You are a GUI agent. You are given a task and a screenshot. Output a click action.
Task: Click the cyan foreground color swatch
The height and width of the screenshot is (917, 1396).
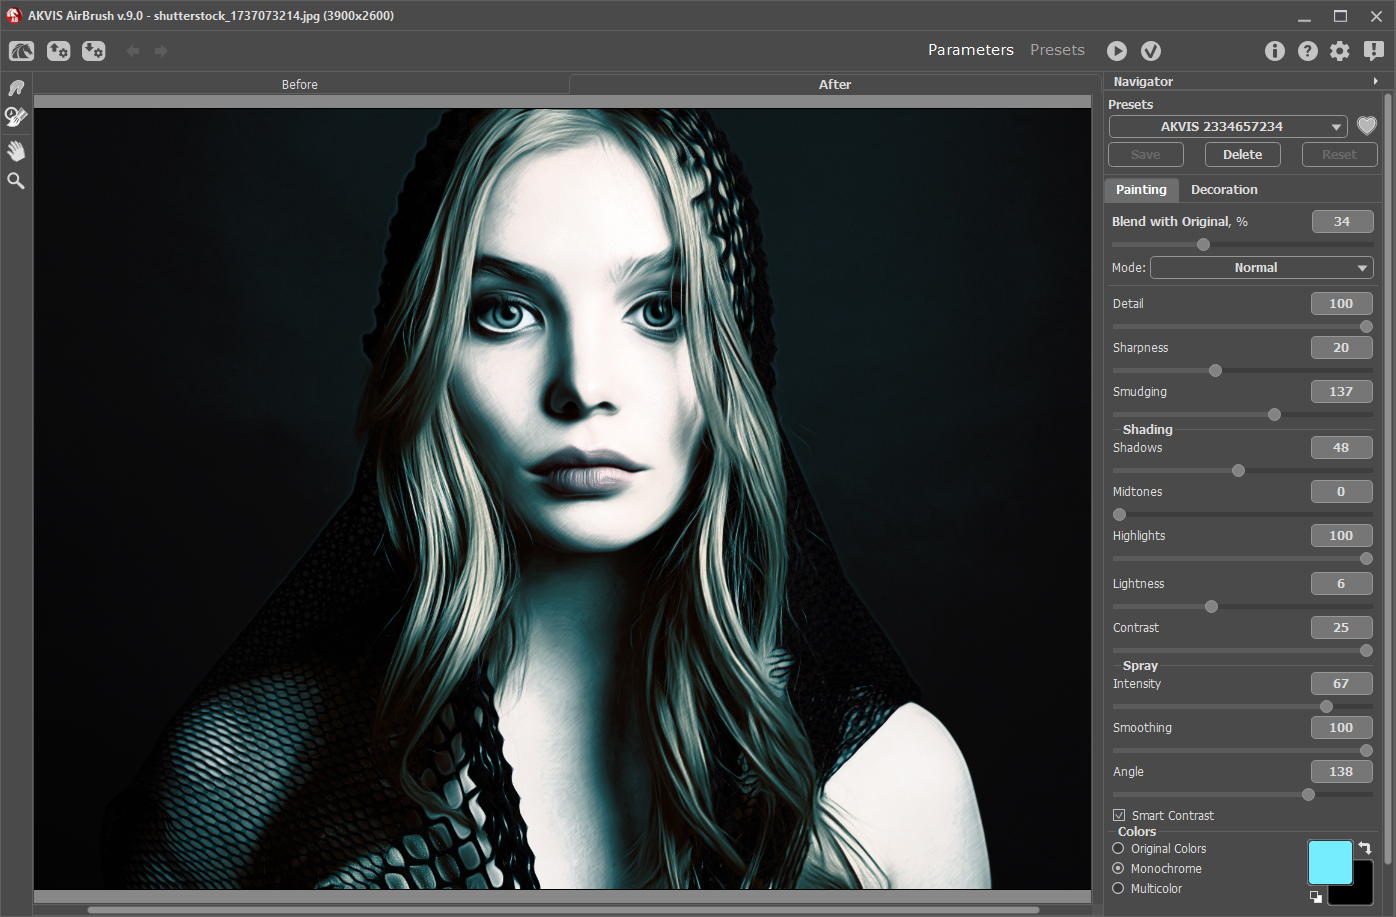[1329, 861]
